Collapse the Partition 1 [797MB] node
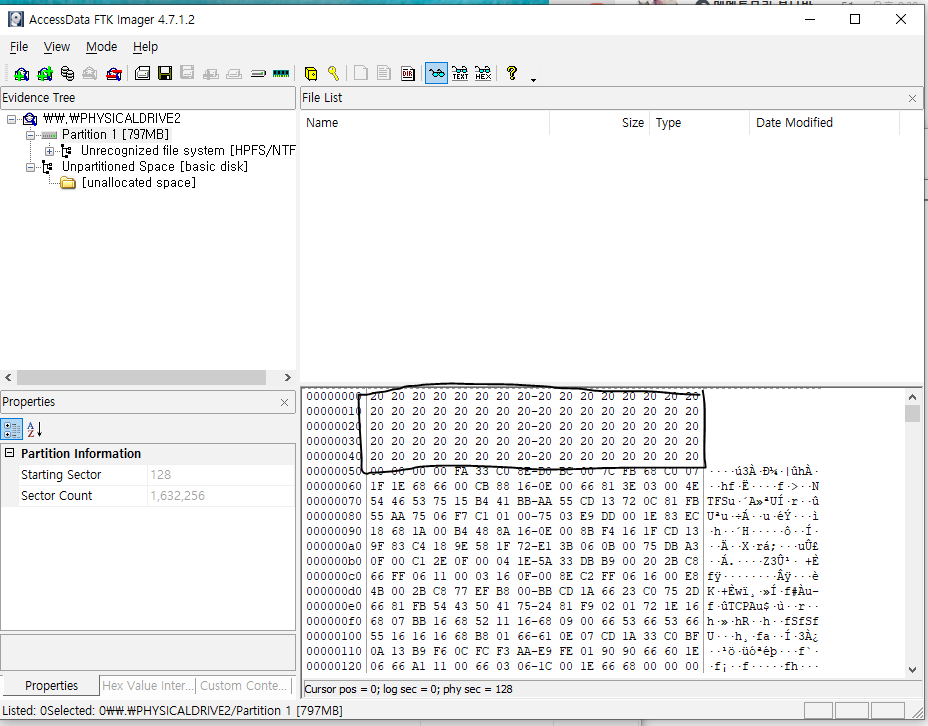Screen dimensions: 928x726 coord(30,135)
